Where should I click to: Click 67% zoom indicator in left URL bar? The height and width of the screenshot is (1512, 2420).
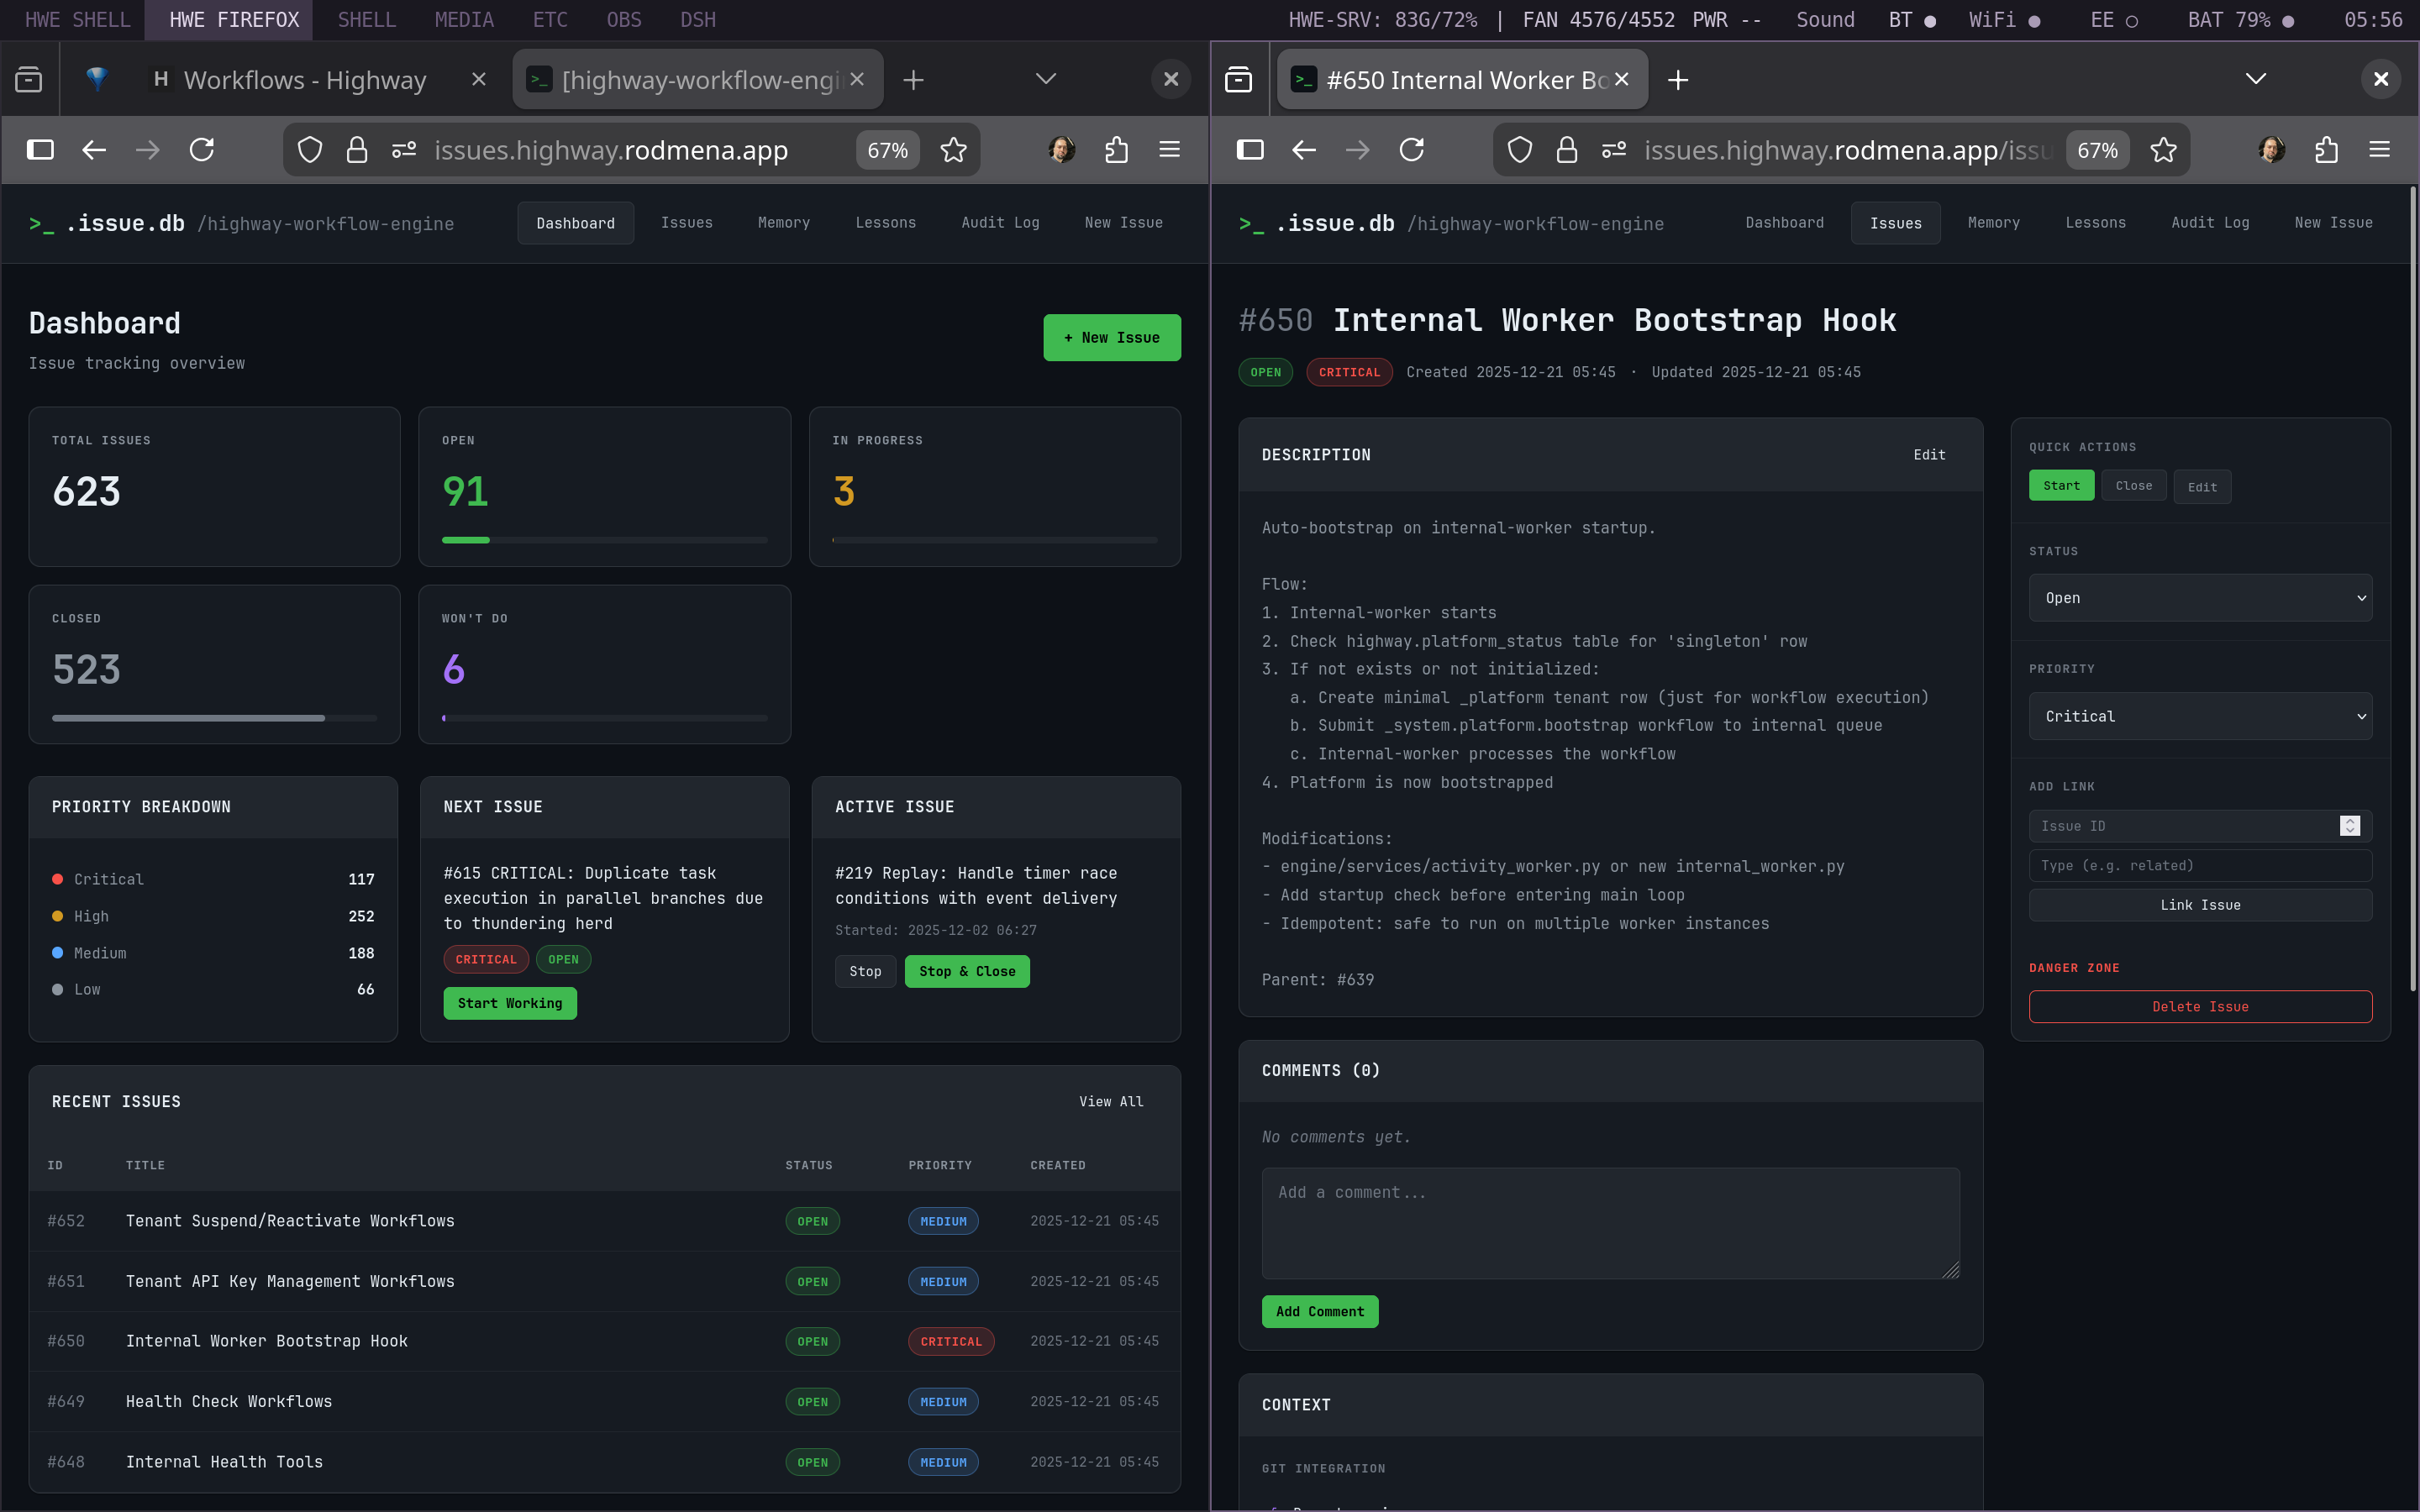click(887, 150)
